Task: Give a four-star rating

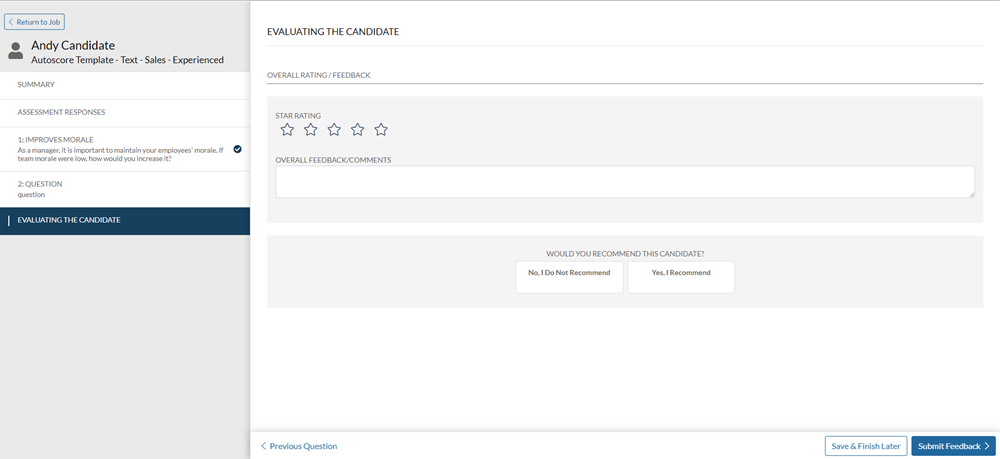Action: coord(357,130)
